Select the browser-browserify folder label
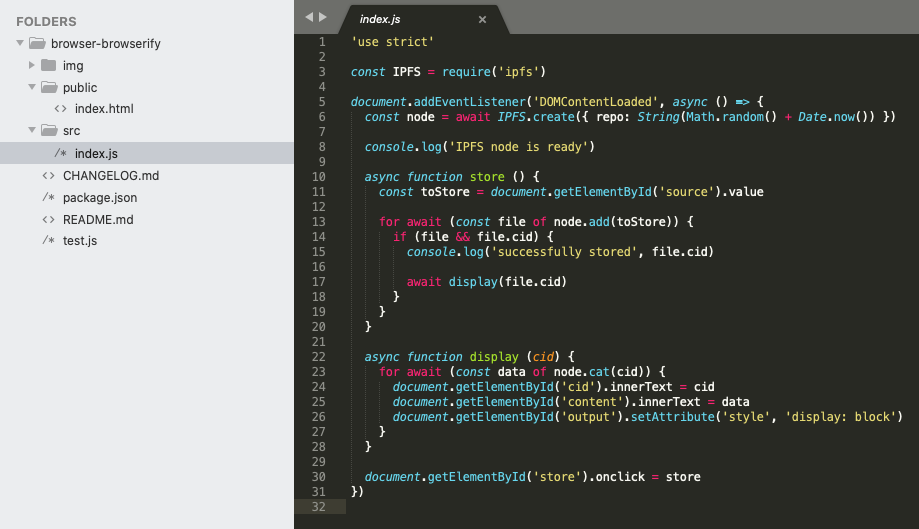The height and width of the screenshot is (529, 919). coord(105,43)
